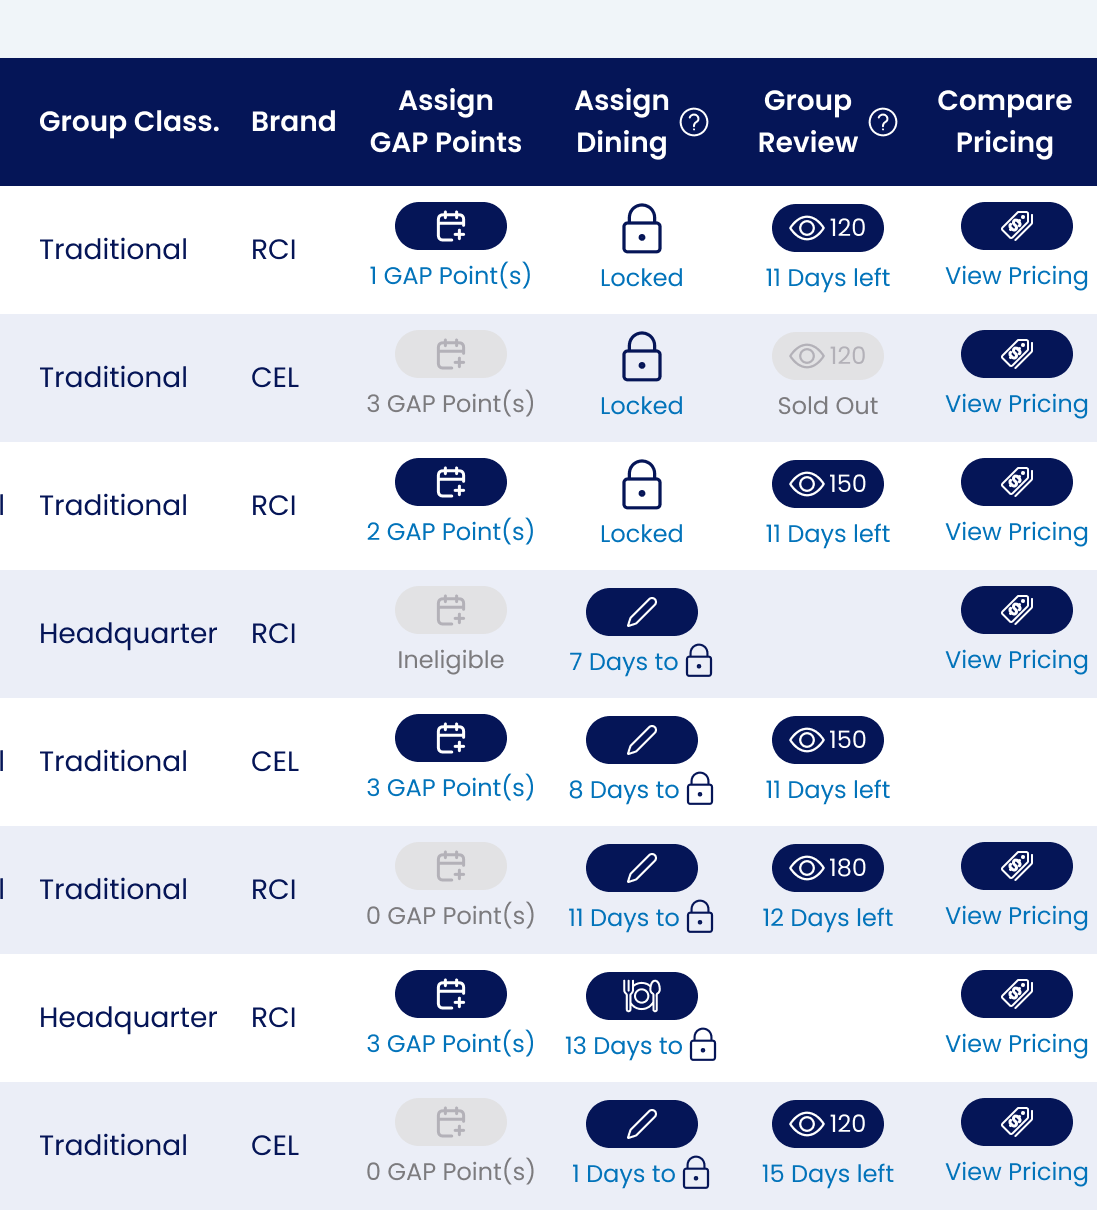Toggle the eye icon showing 120 views with 11 Days left
Screen dimensions: 1097x1217
tap(827, 228)
